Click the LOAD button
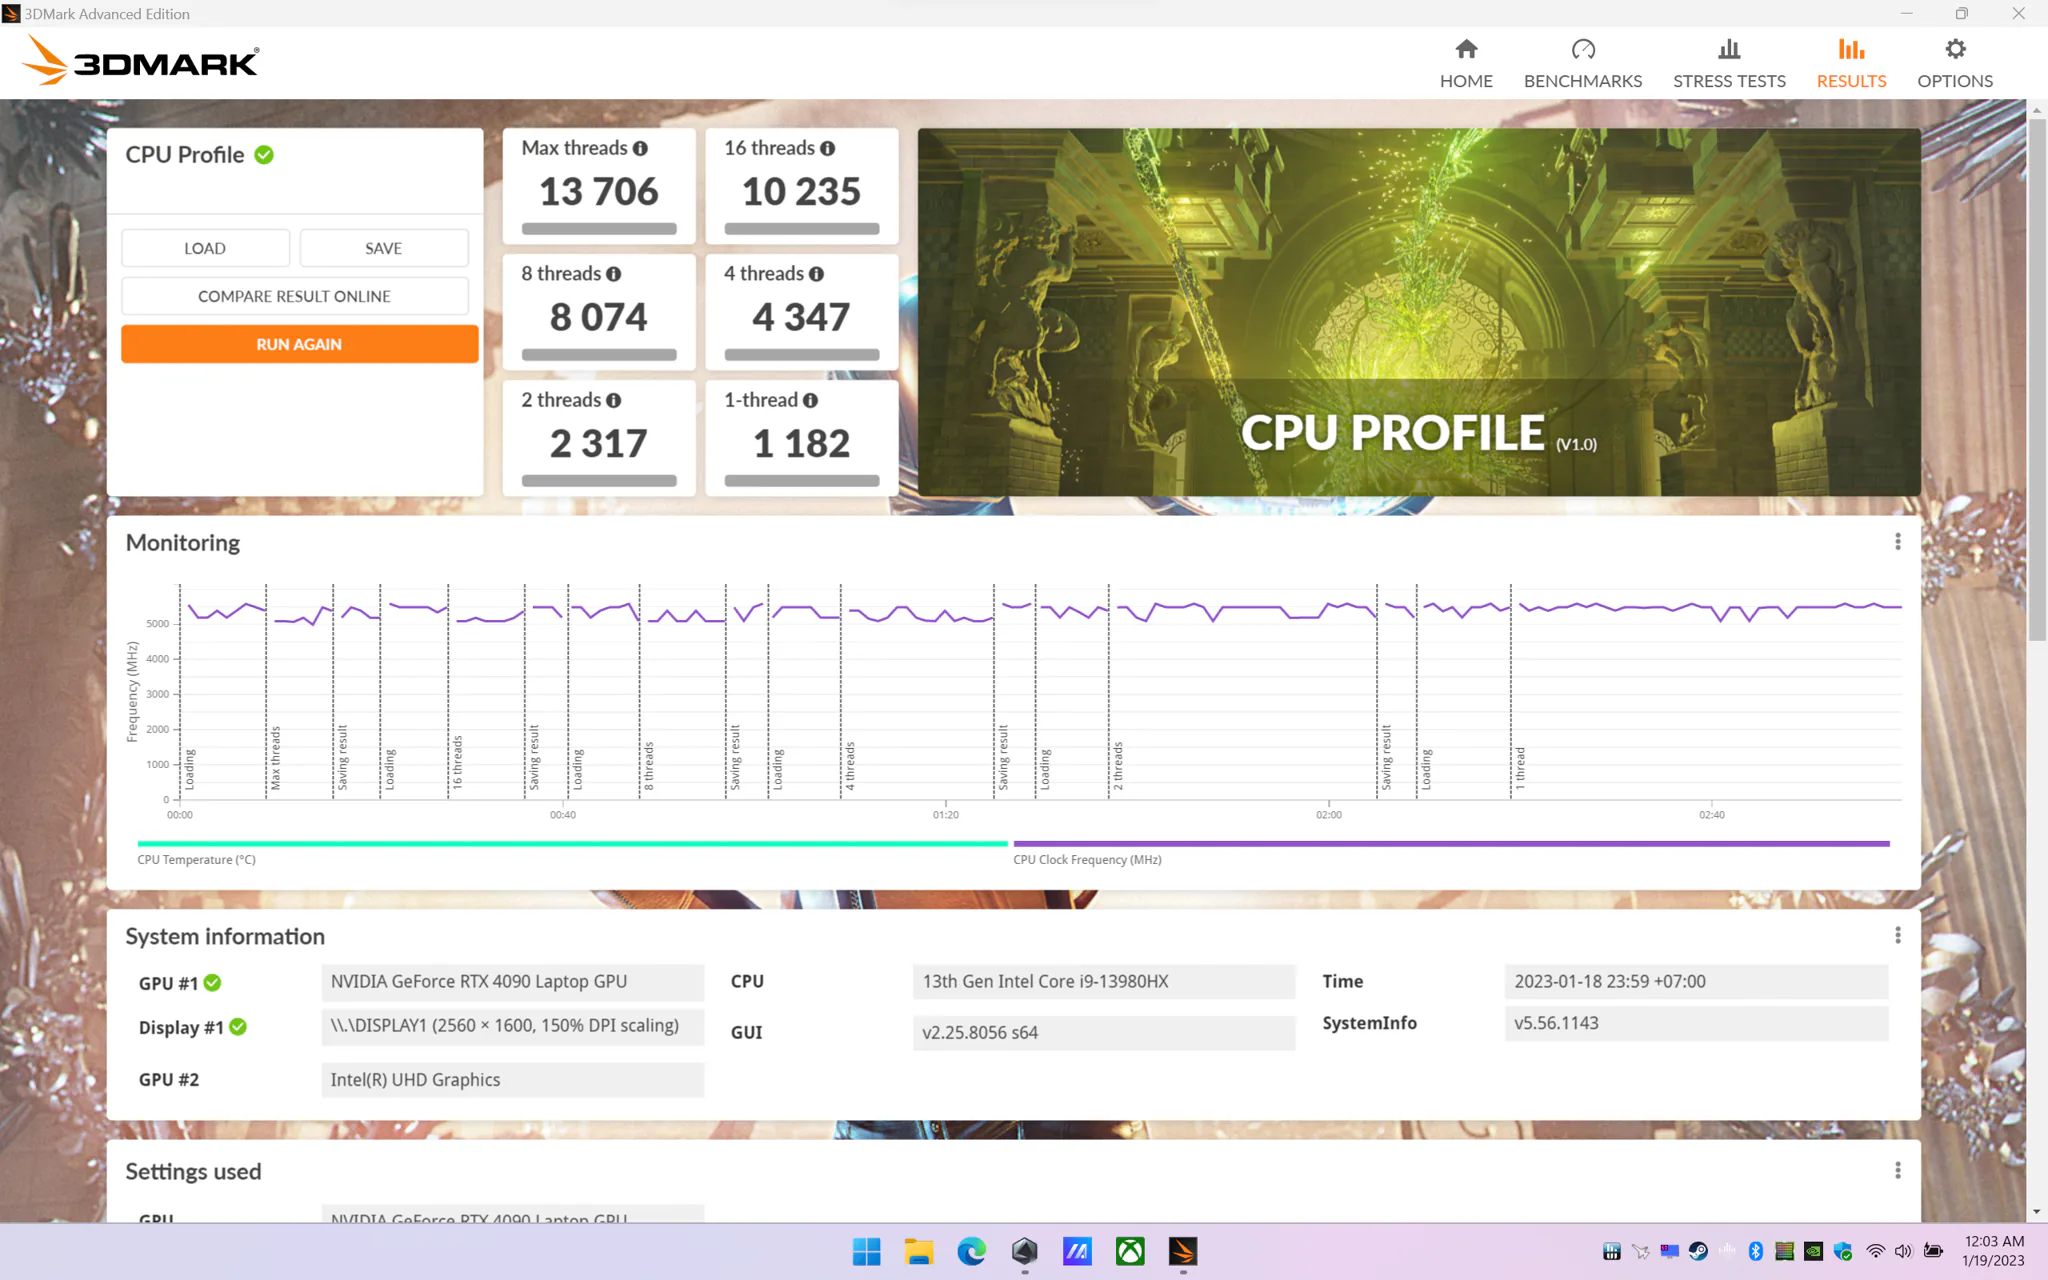The height and width of the screenshot is (1280, 2048). coord(205,248)
